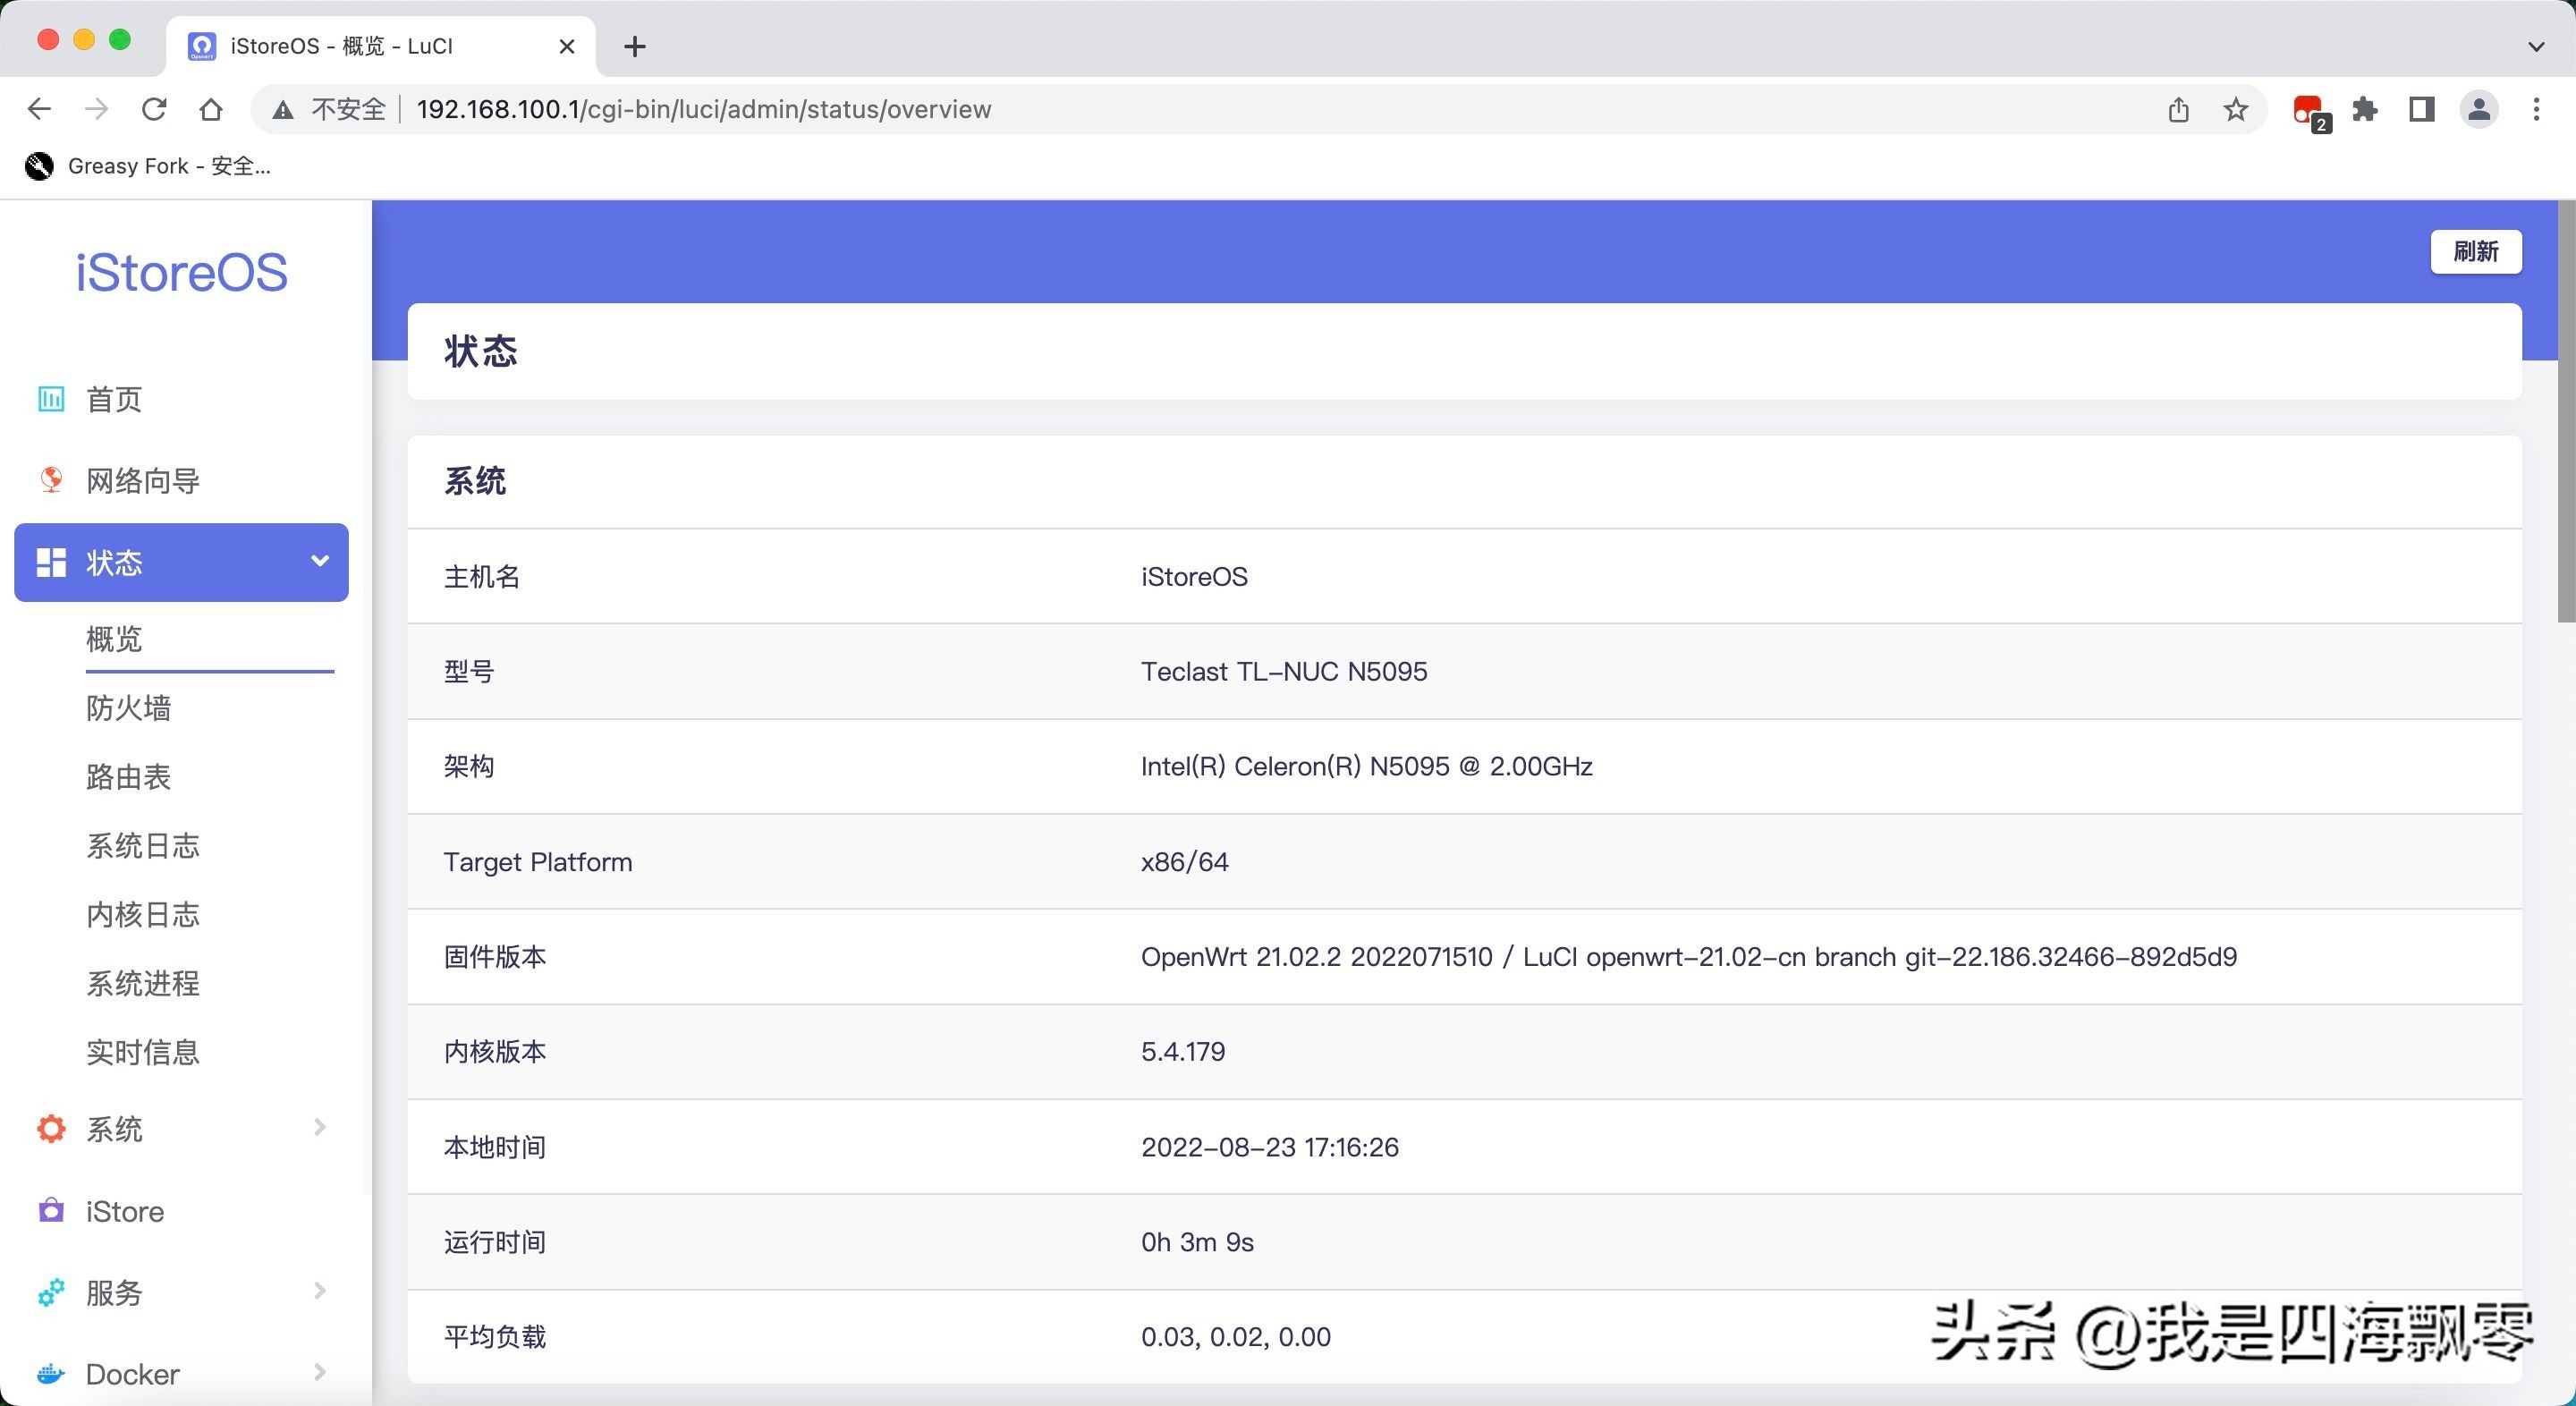Click the 网络向导 globe icon
The height and width of the screenshot is (1406, 2576).
(x=51, y=480)
